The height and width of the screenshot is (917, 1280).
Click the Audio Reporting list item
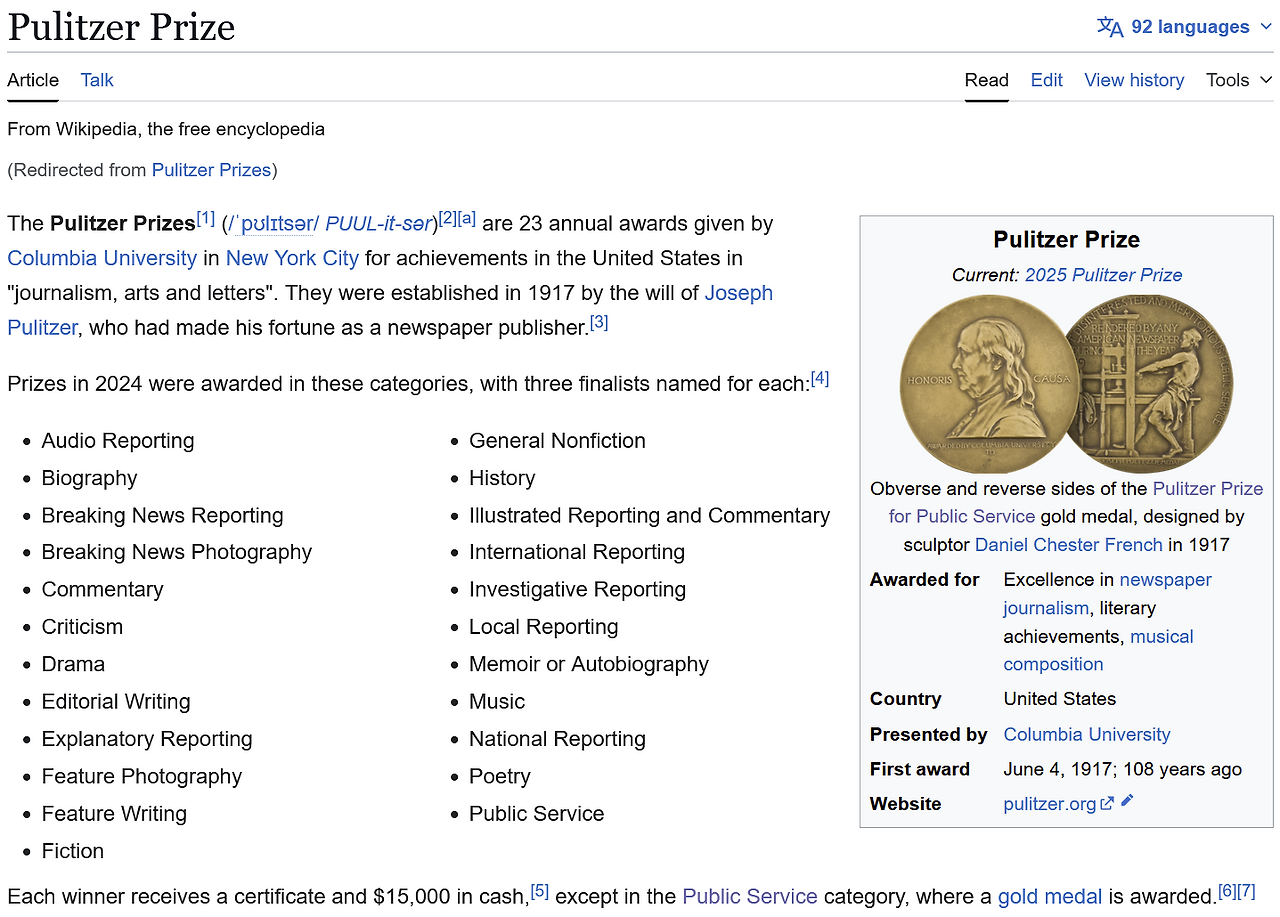[x=118, y=441]
